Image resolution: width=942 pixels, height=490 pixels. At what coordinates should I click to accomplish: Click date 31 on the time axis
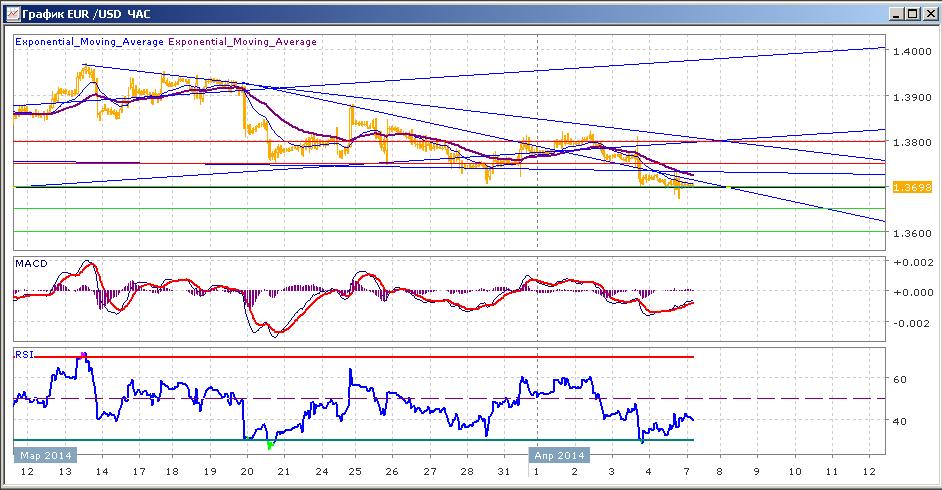click(x=503, y=472)
